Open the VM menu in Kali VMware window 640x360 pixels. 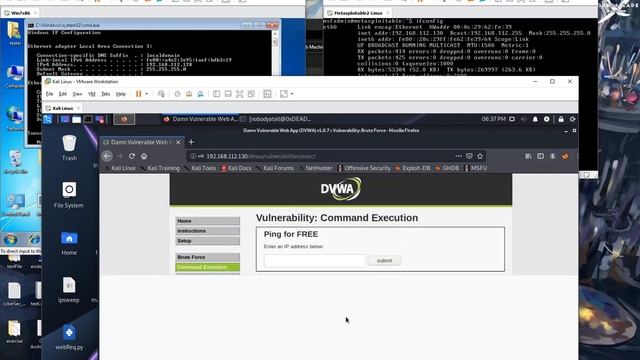pos(92,94)
